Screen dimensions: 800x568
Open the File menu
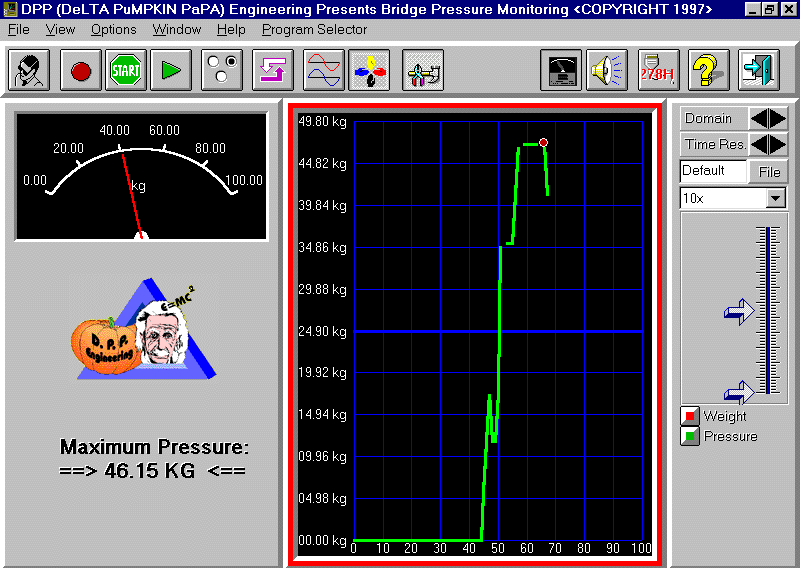coord(19,30)
